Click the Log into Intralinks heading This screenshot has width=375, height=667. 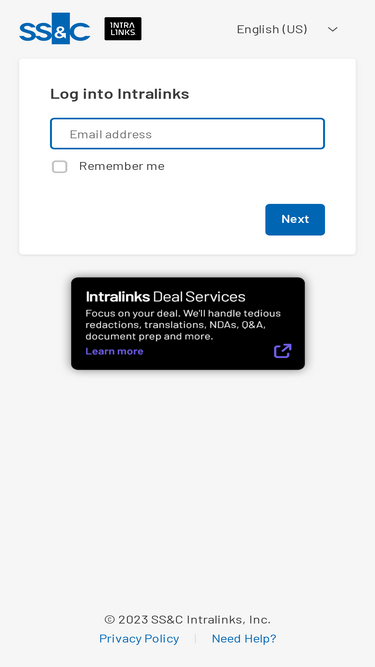[x=119, y=94]
